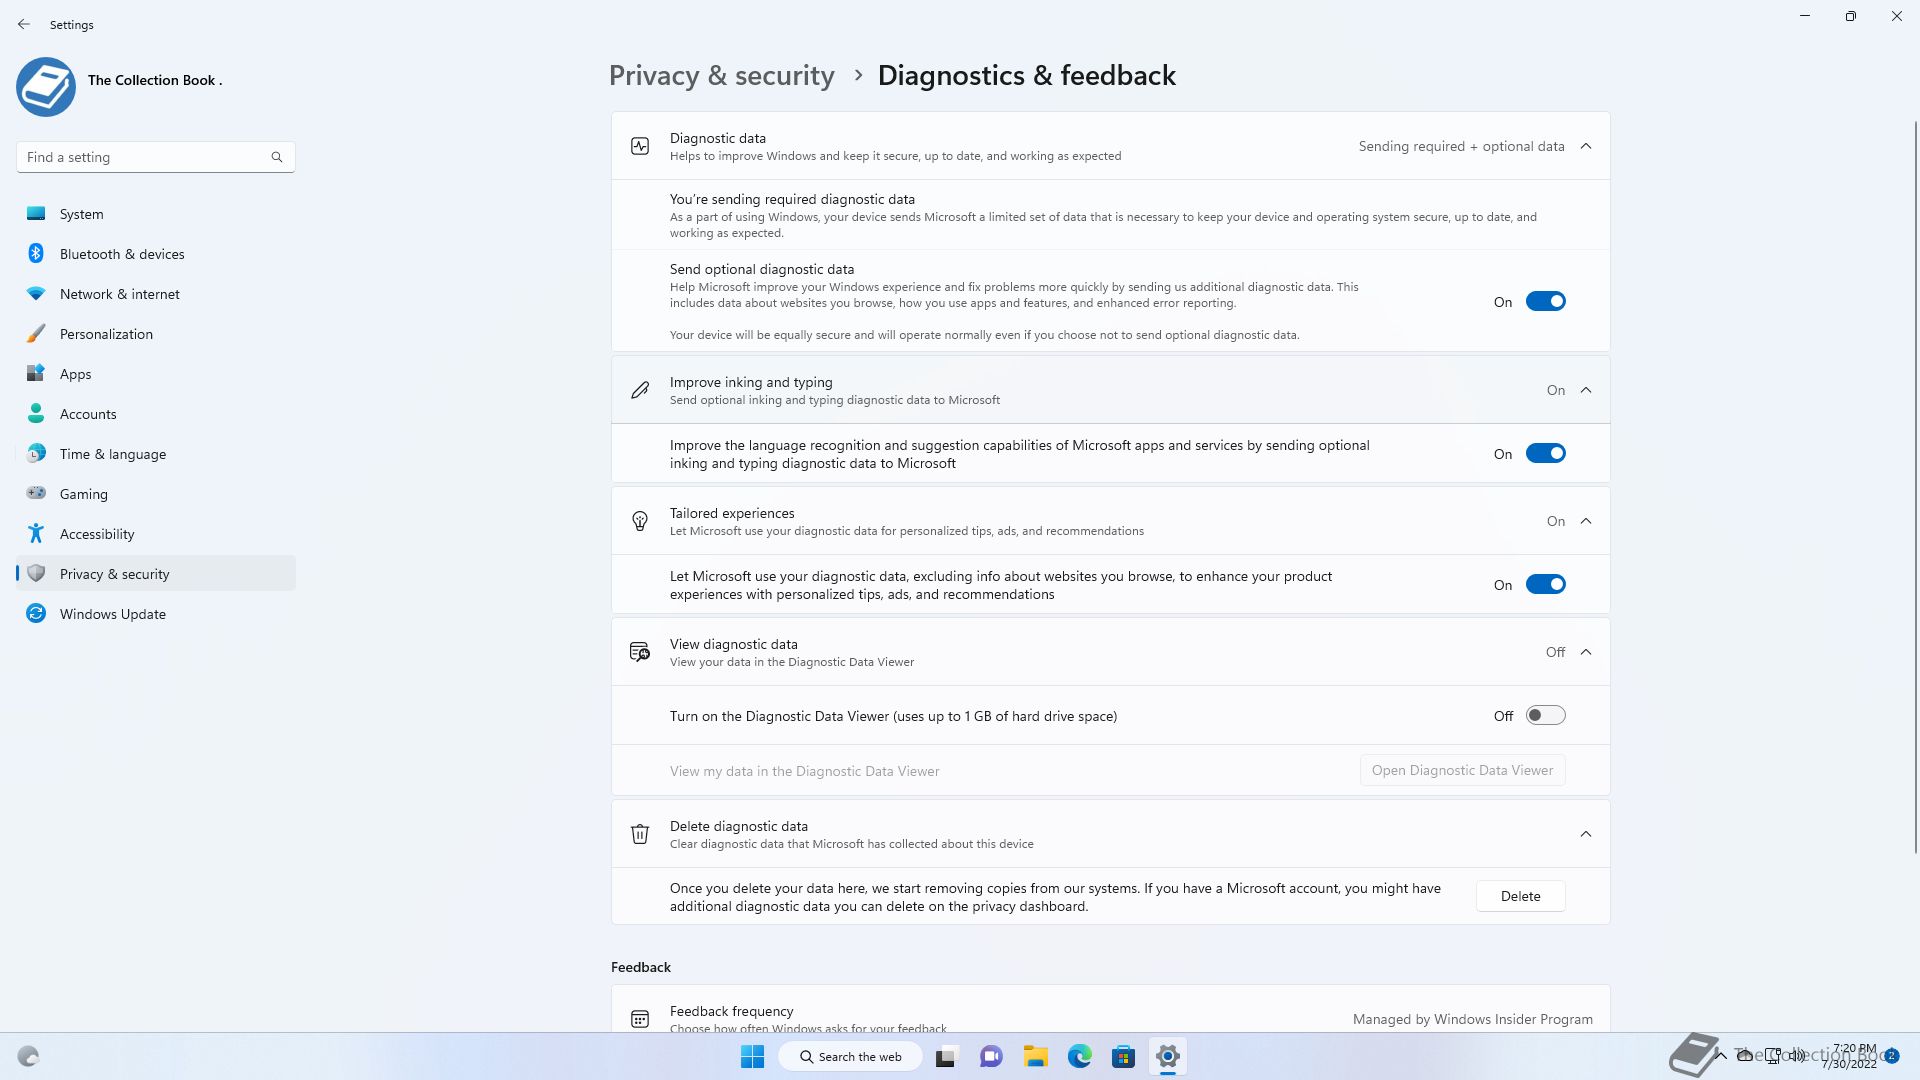Open File Explorer from taskbar
This screenshot has width=1920, height=1080.
click(1035, 1056)
